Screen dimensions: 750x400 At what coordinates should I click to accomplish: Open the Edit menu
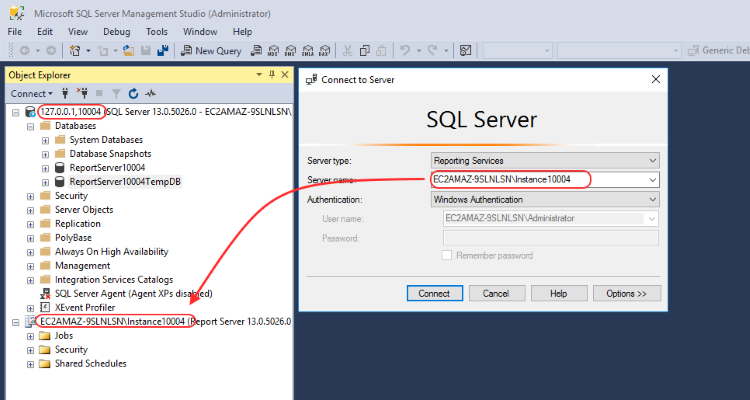45,32
